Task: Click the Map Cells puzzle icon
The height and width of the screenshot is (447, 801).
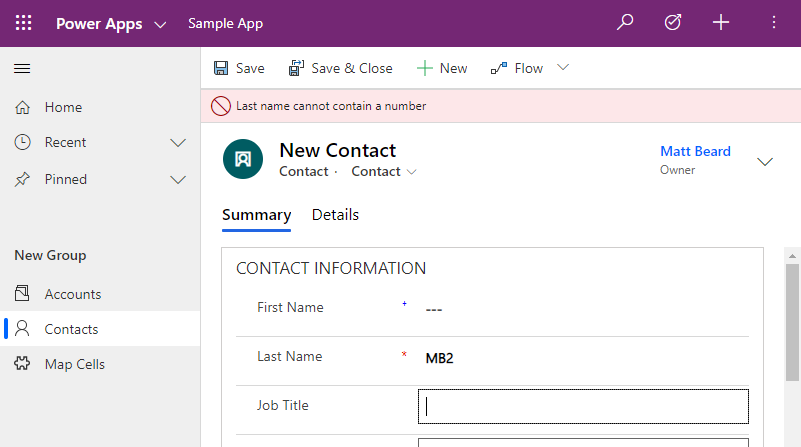Action: coord(22,364)
